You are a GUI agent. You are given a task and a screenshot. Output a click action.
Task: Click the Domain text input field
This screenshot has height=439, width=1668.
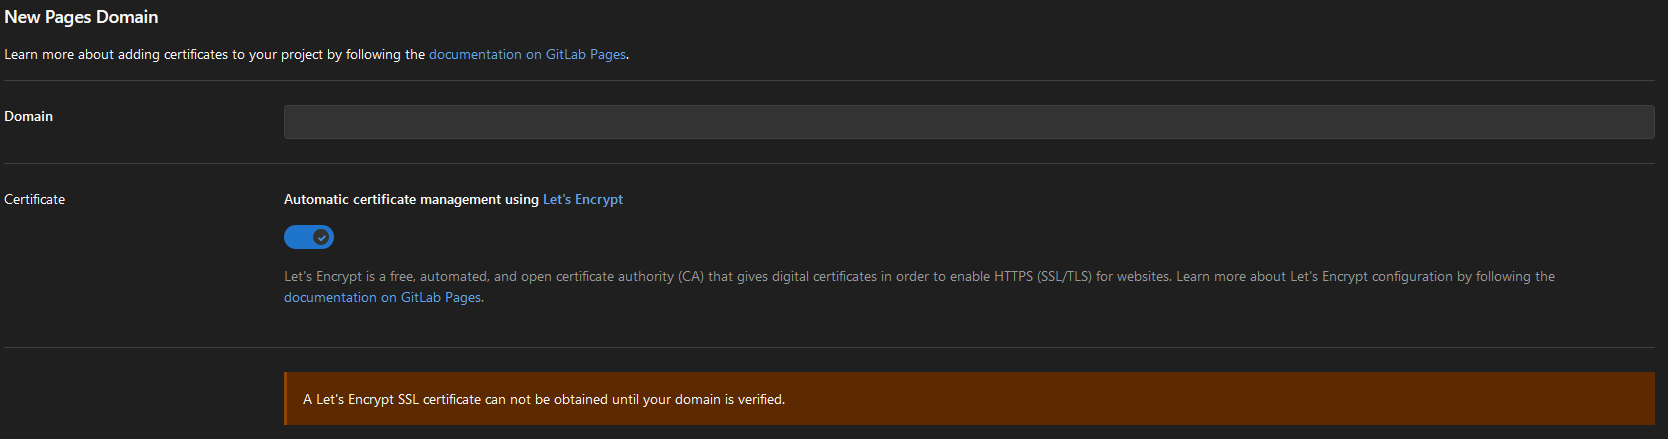tap(968, 122)
